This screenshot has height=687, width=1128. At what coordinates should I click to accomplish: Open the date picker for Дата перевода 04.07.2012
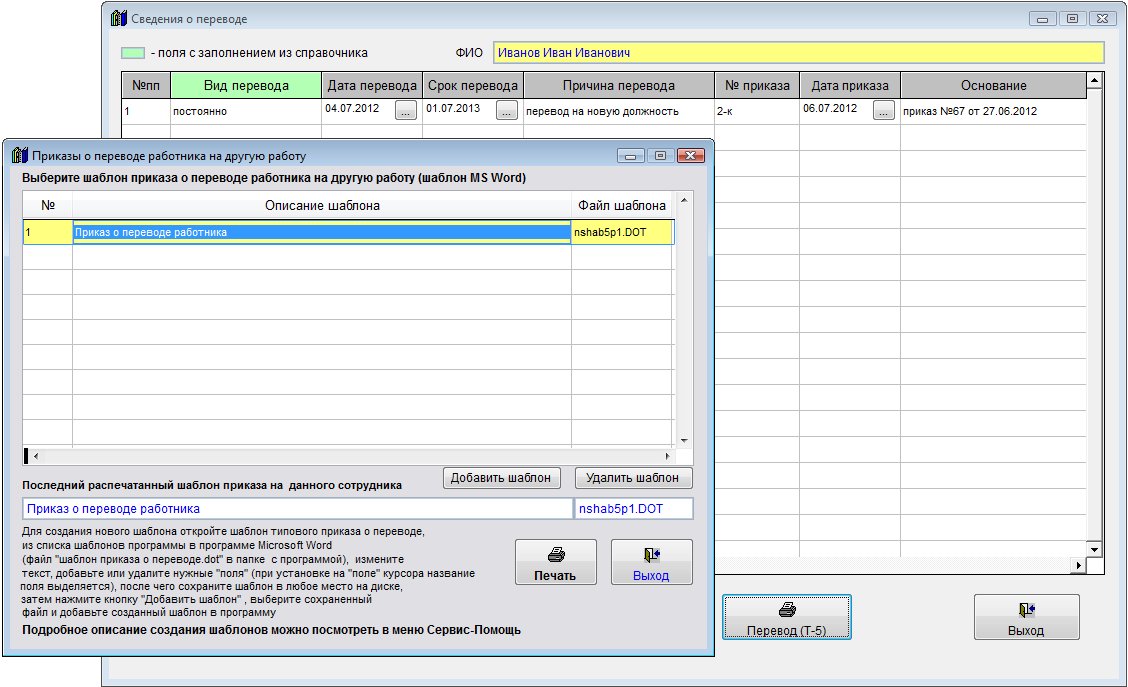click(406, 110)
